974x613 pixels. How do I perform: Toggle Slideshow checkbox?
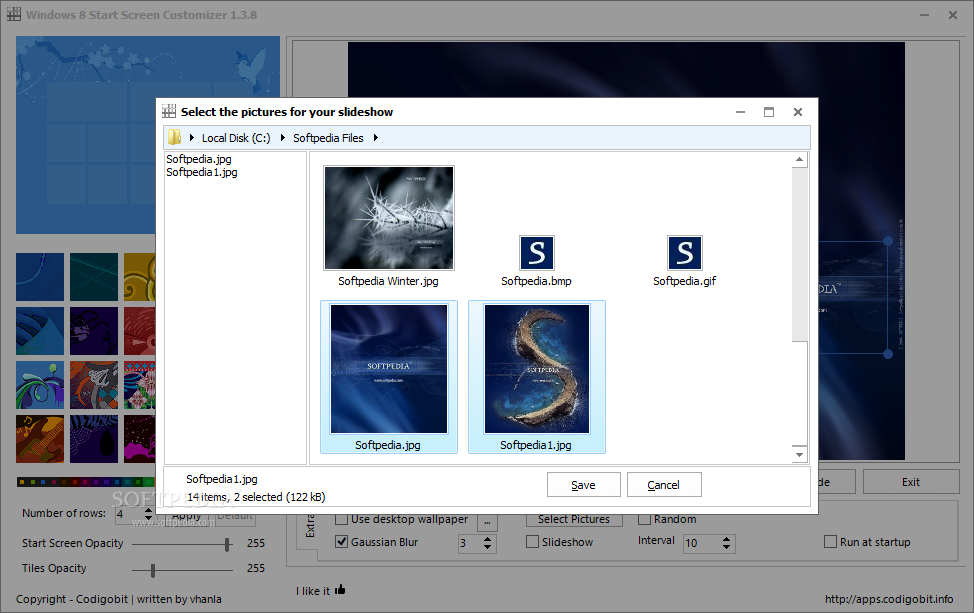point(532,542)
